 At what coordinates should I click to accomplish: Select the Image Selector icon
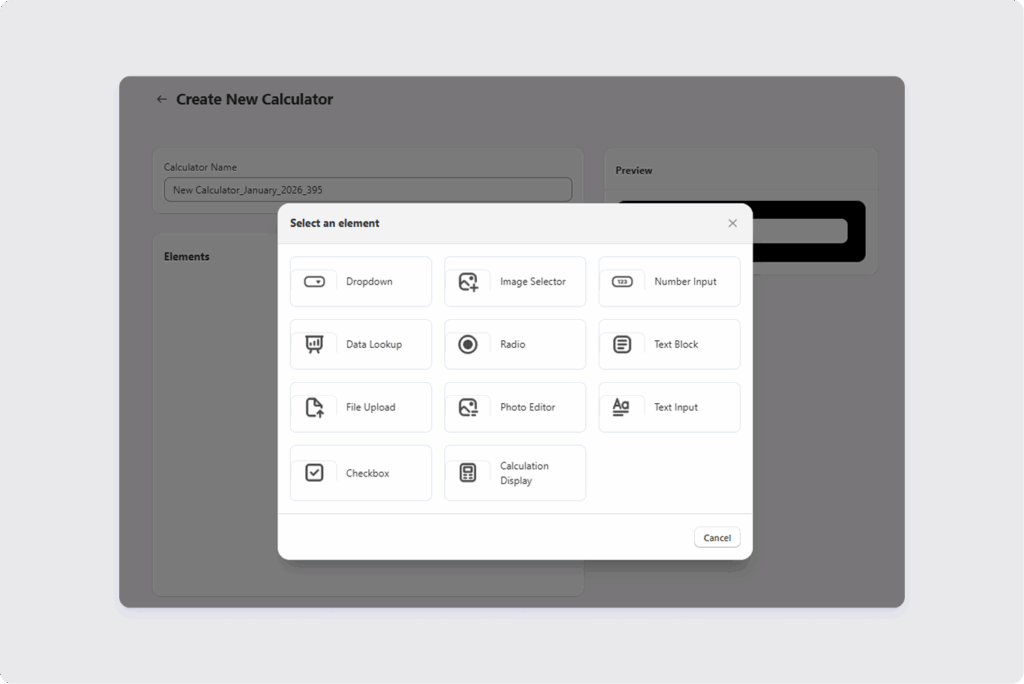468,282
